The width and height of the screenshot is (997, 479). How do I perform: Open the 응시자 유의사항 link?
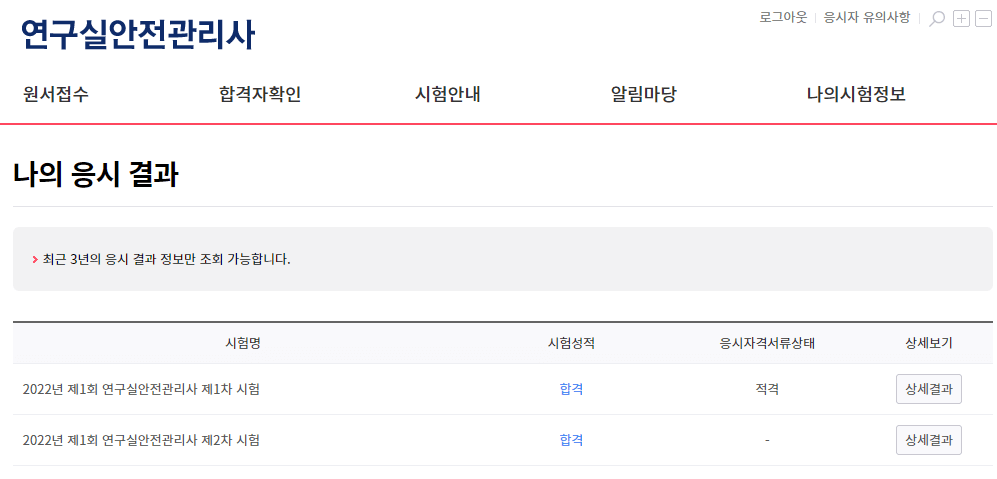click(867, 17)
